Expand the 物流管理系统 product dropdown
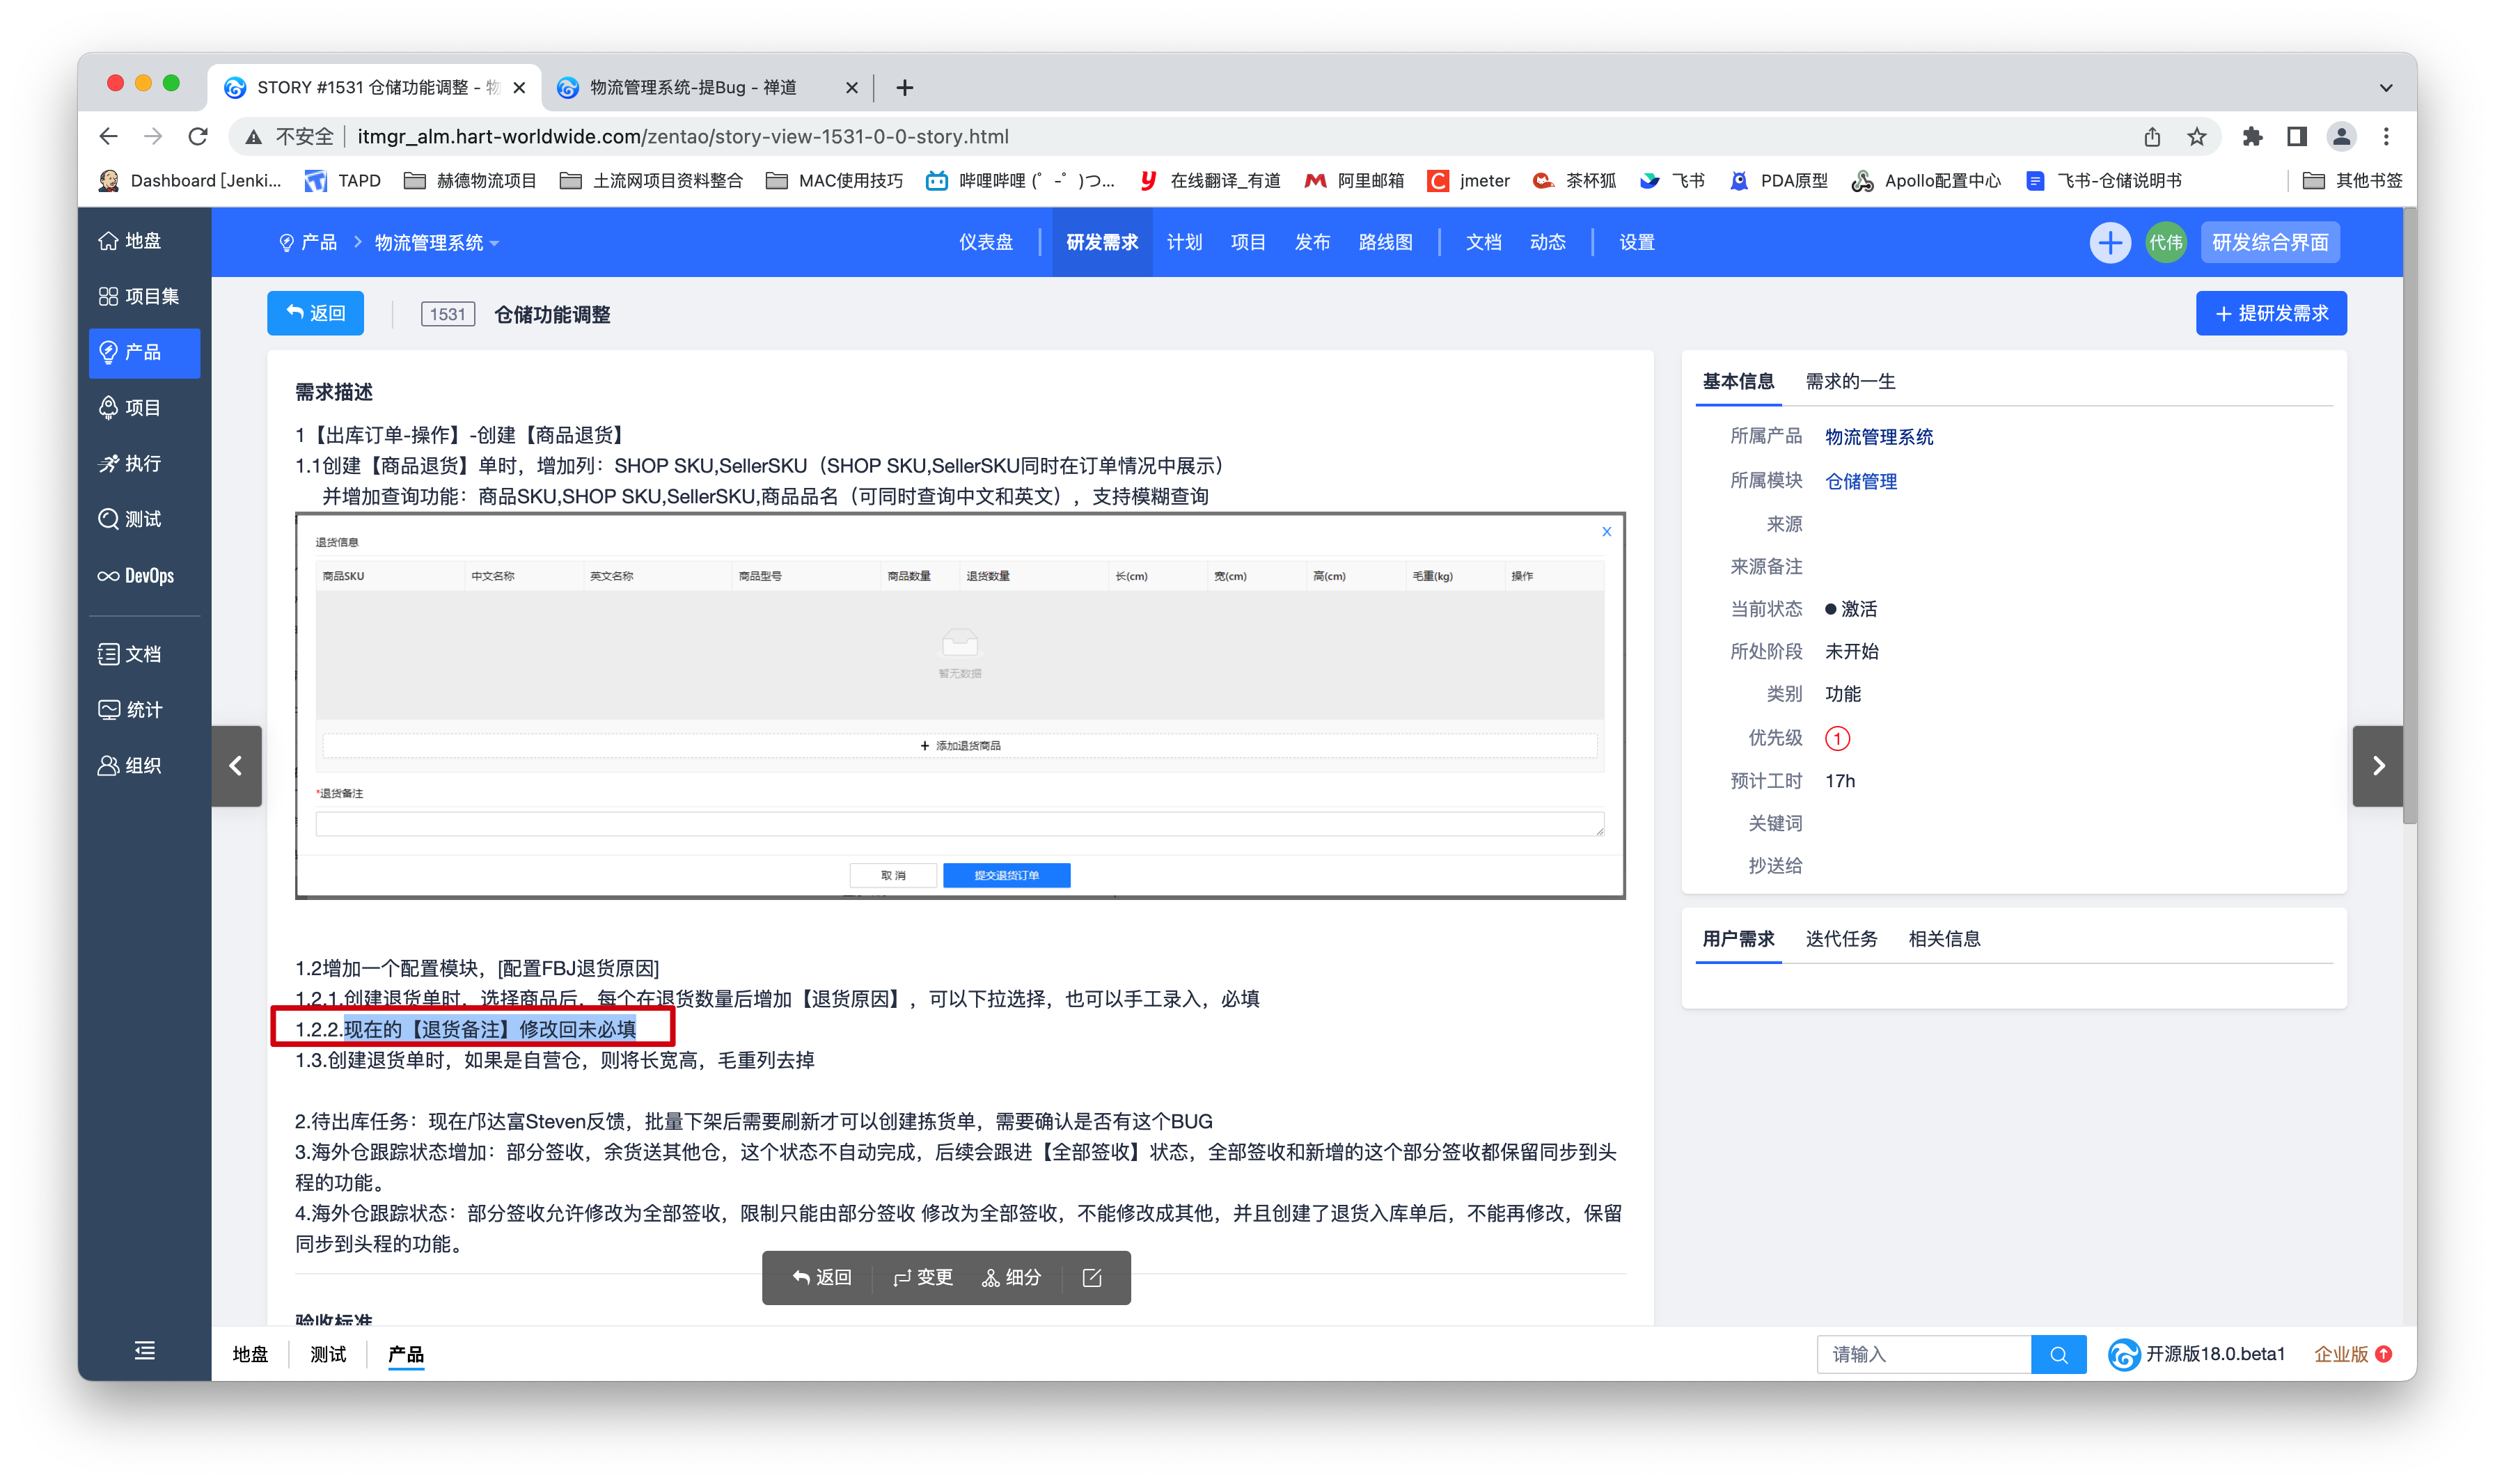The height and width of the screenshot is (1484, 2495). pos(436,243)
